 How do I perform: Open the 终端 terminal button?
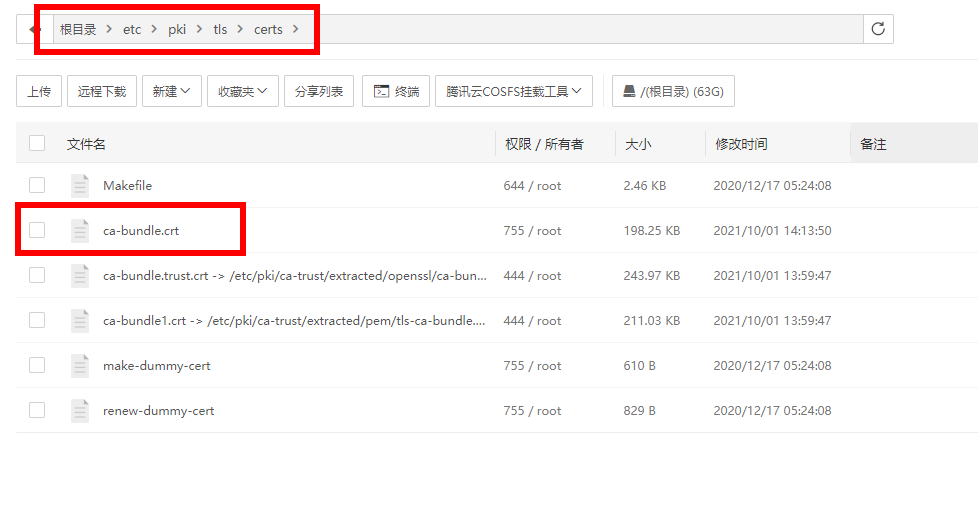click(396, 91)
